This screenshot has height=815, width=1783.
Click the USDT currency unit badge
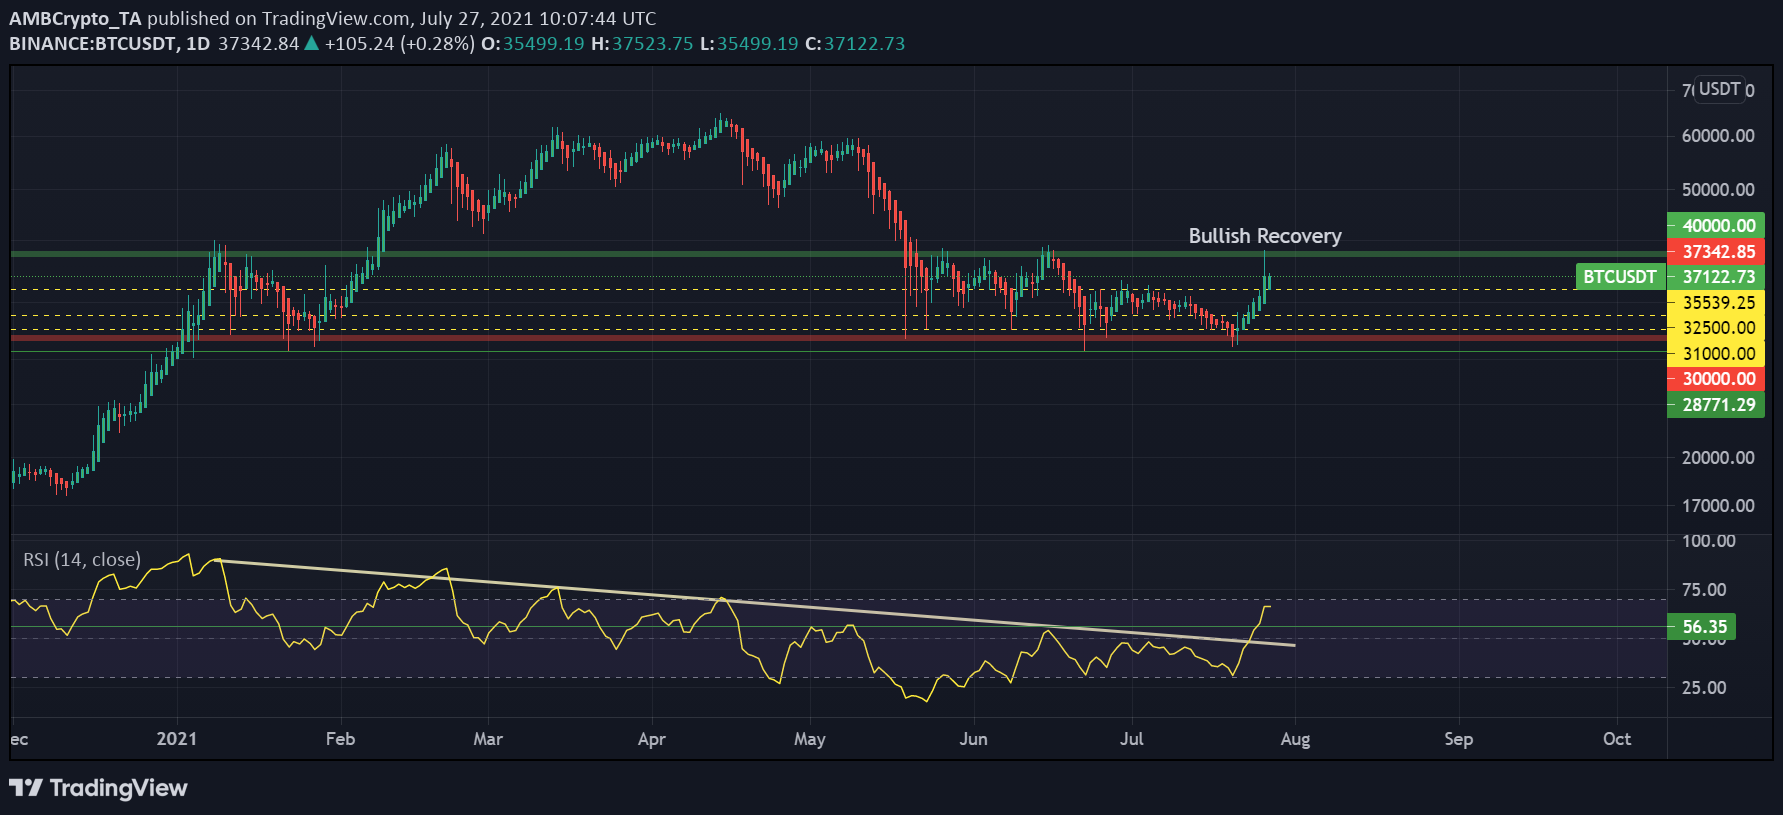point(1719,89)
